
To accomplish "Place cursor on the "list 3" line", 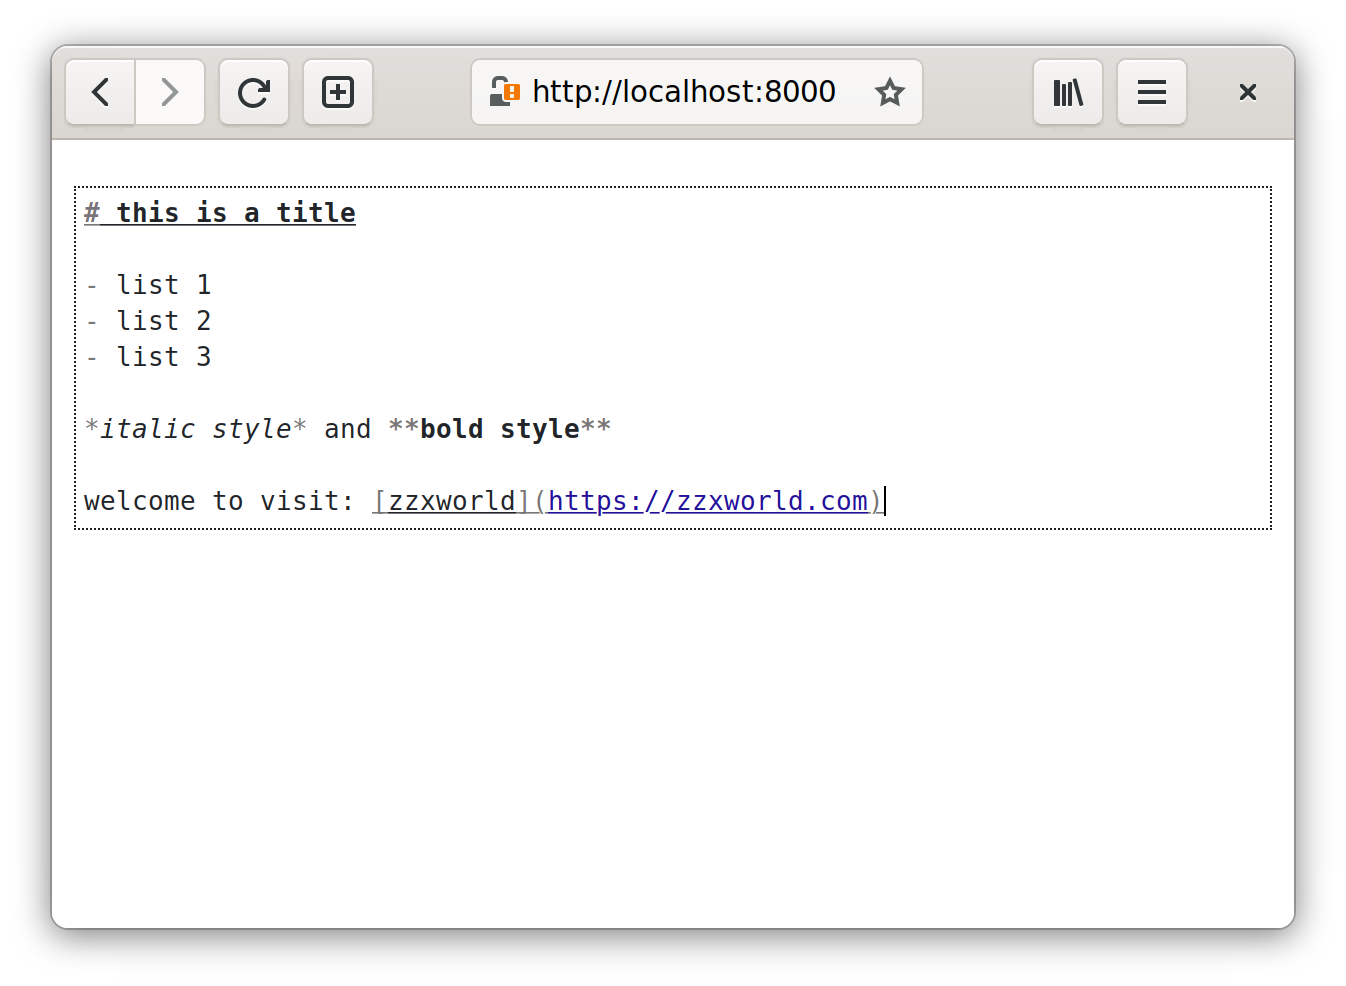I will [x=163, y=357].
